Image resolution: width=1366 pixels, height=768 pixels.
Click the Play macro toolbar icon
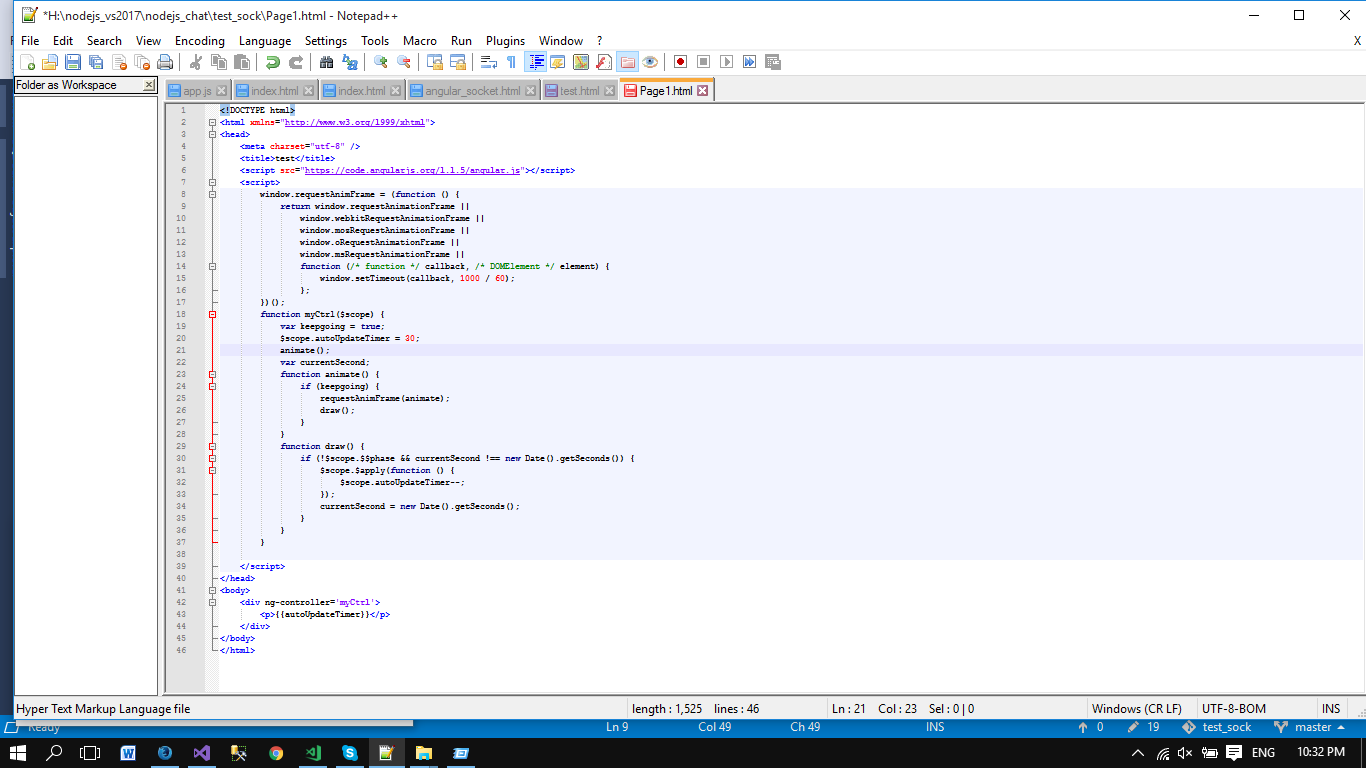coord(726,62)
